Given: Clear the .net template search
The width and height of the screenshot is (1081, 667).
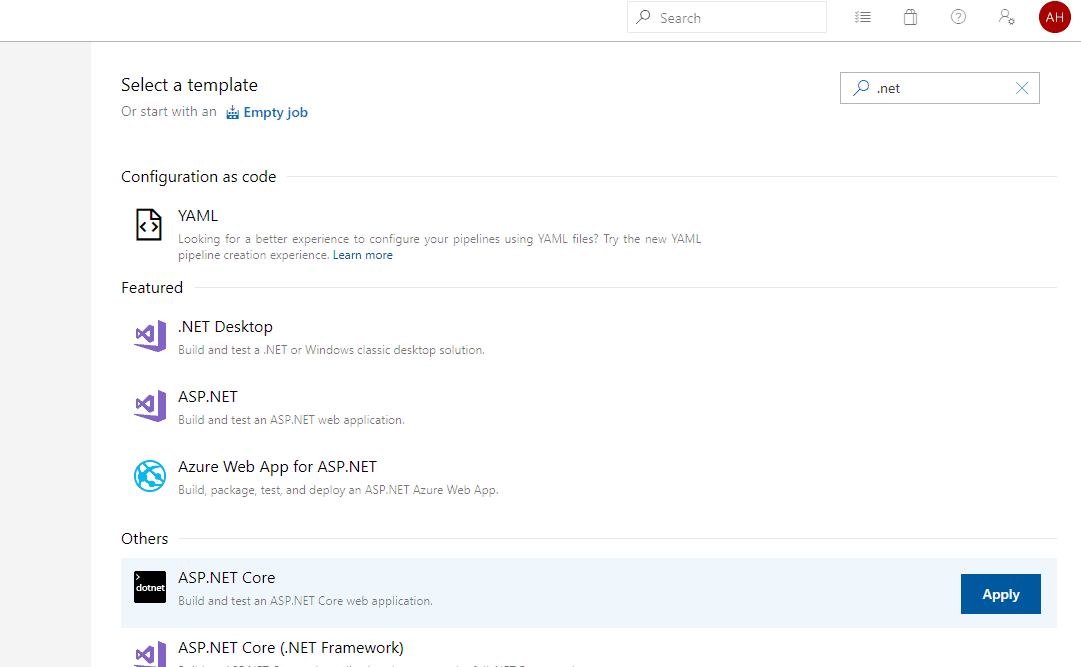Looking at the screenshot, I should coord(1022,88).
